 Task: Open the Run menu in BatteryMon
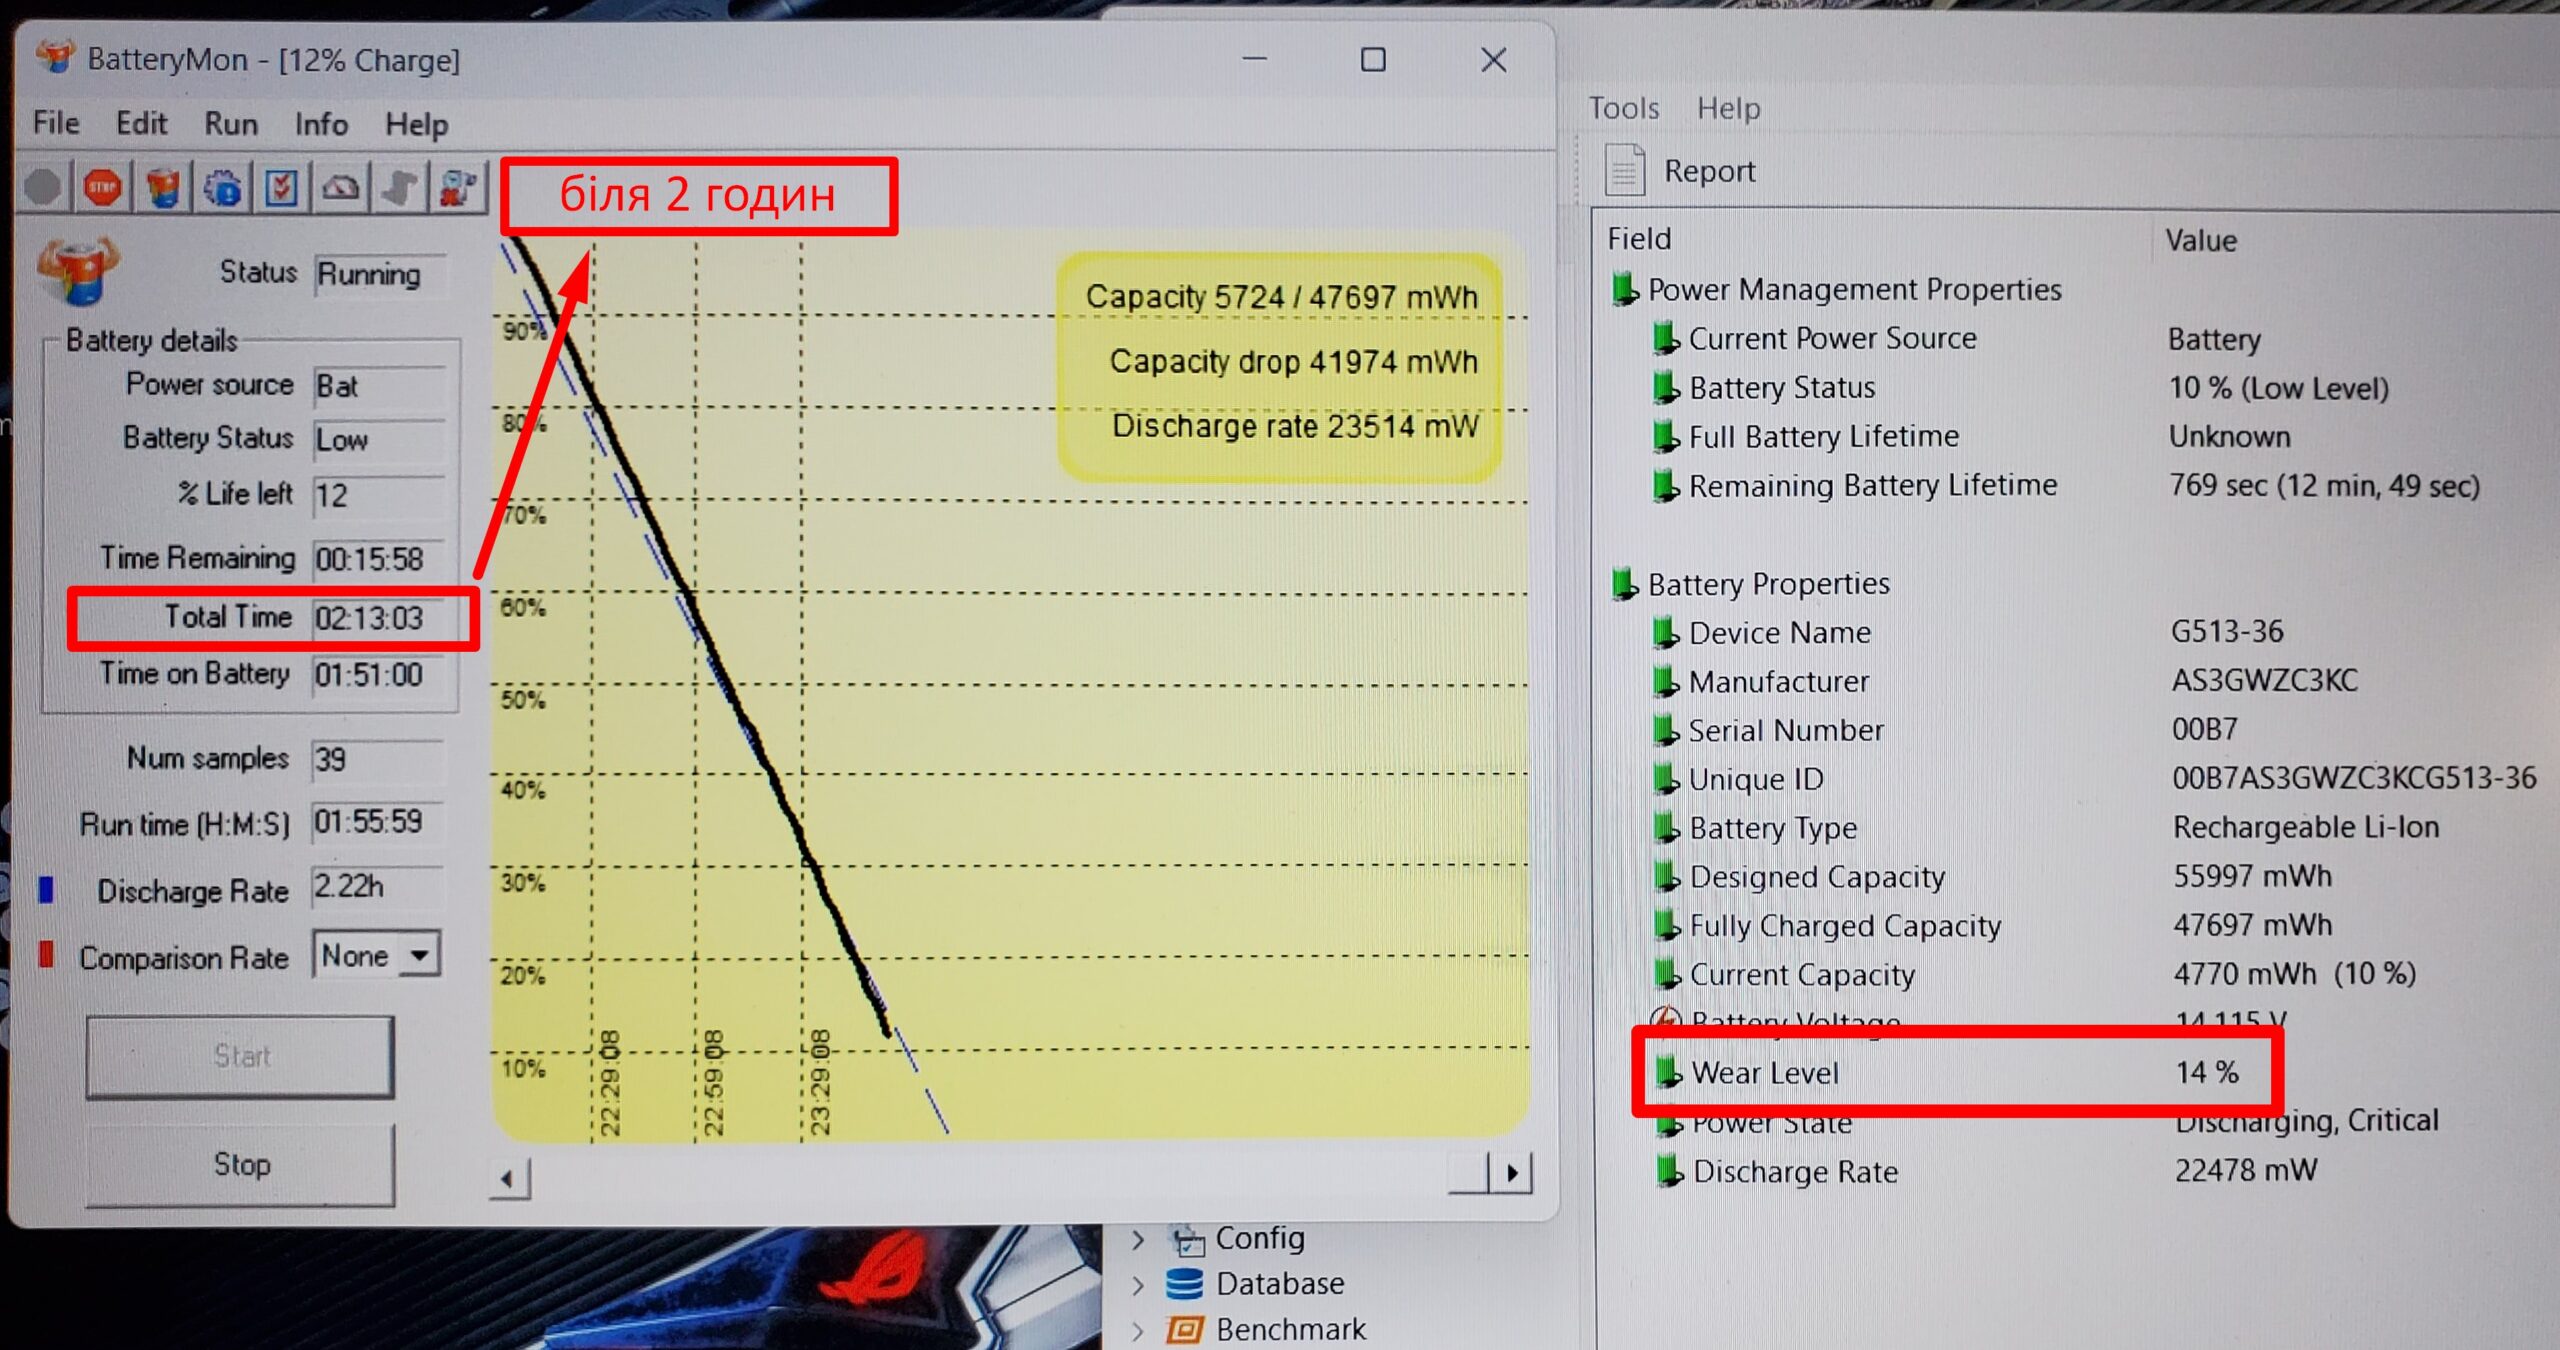pos(231,124)
